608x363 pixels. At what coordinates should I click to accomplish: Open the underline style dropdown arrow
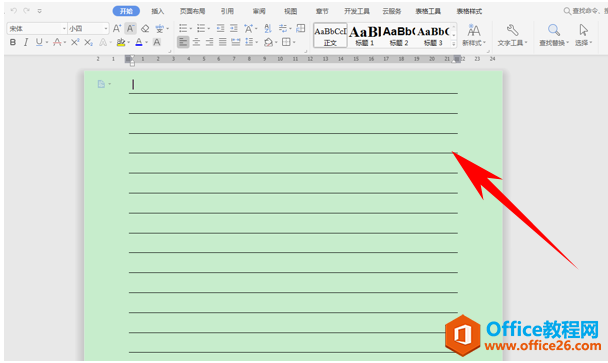coord(47,42)
